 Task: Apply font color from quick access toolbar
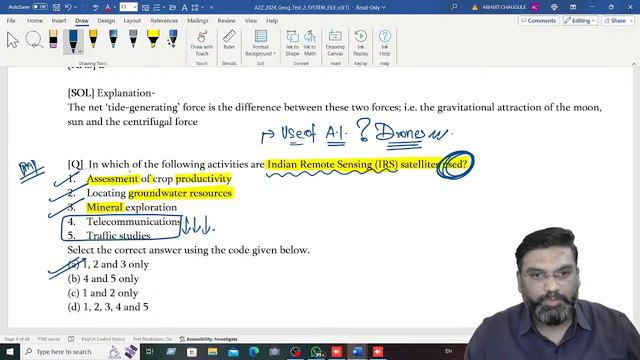pyautogui.click(x=108, y=7)
